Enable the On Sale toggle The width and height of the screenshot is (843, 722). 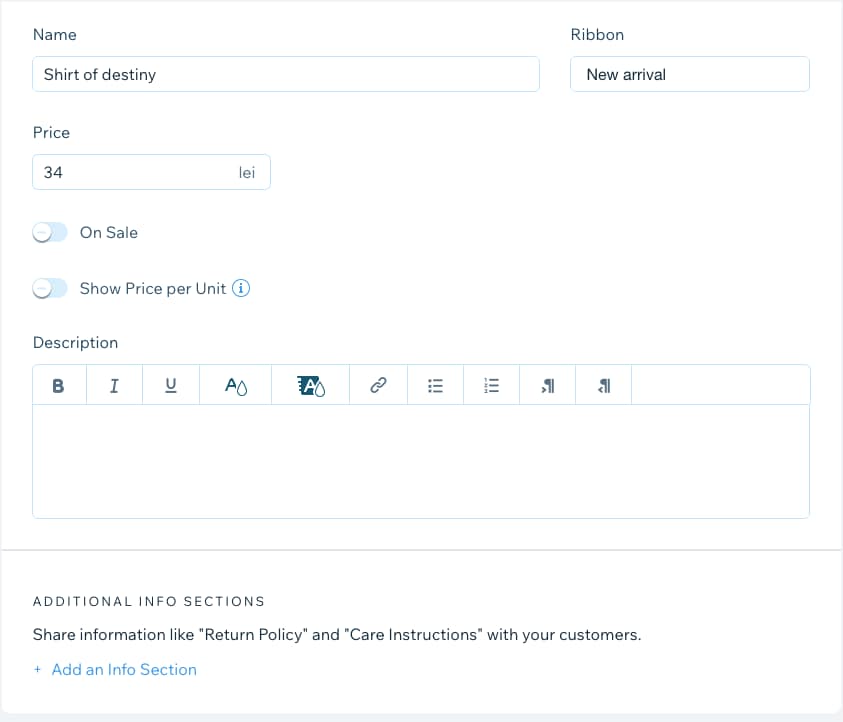point(50,232)
